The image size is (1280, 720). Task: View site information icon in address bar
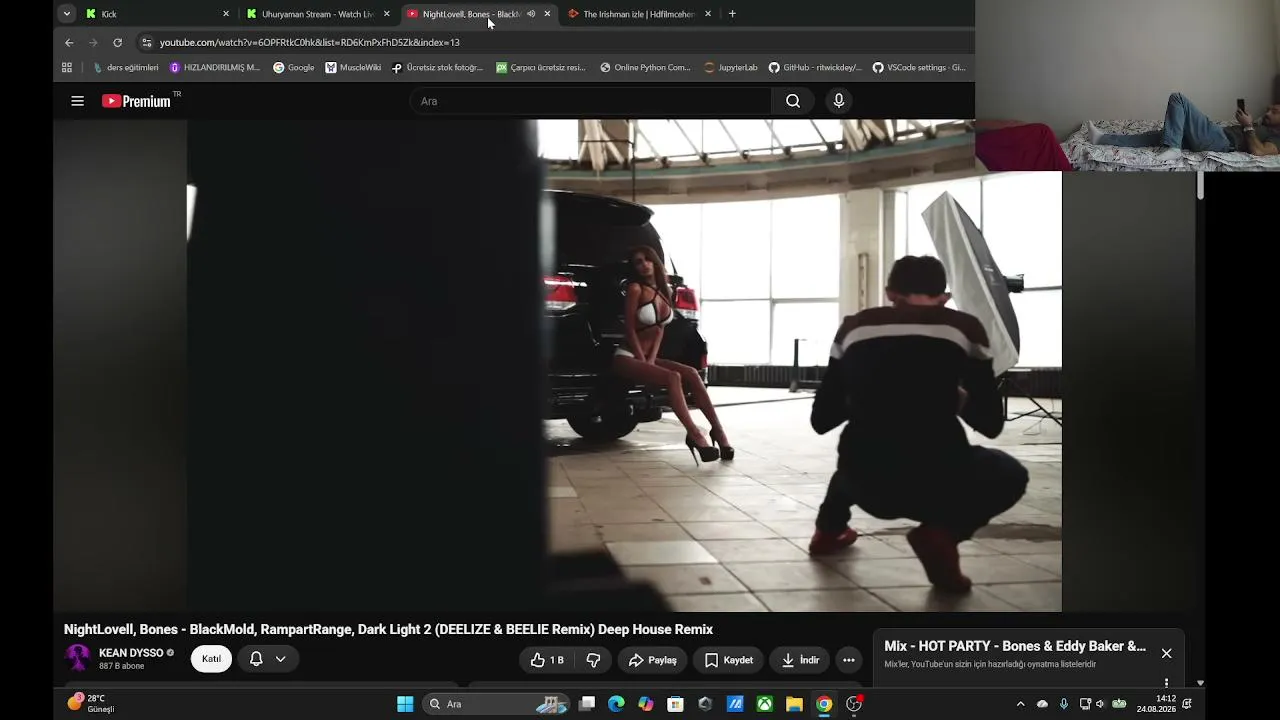[x=146, y=42]
